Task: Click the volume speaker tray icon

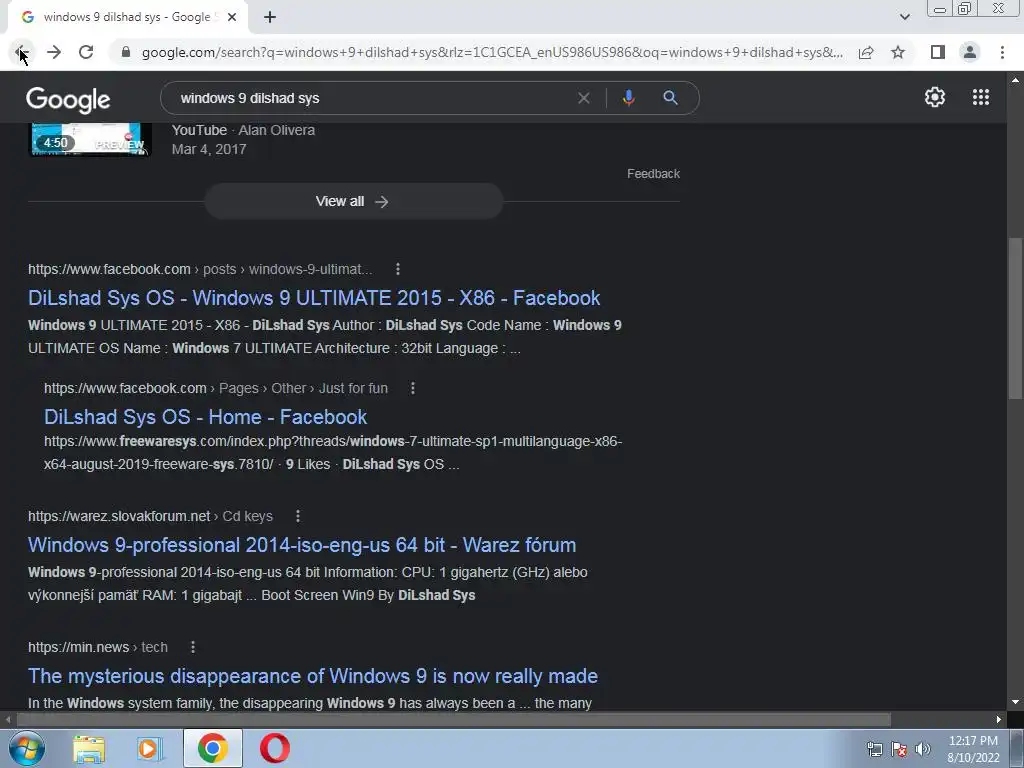Action: point(923,749)
